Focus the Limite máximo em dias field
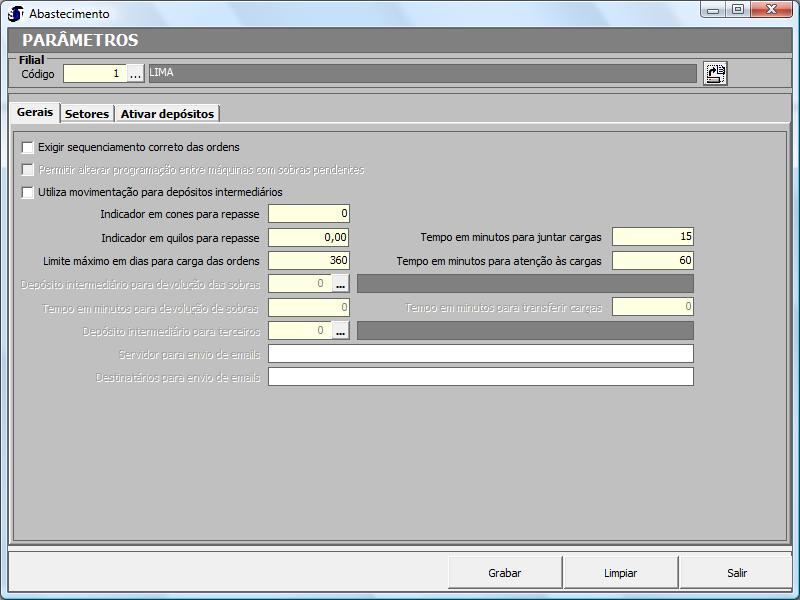Screen dimensions: 800x600 click(x=308, y=260)
